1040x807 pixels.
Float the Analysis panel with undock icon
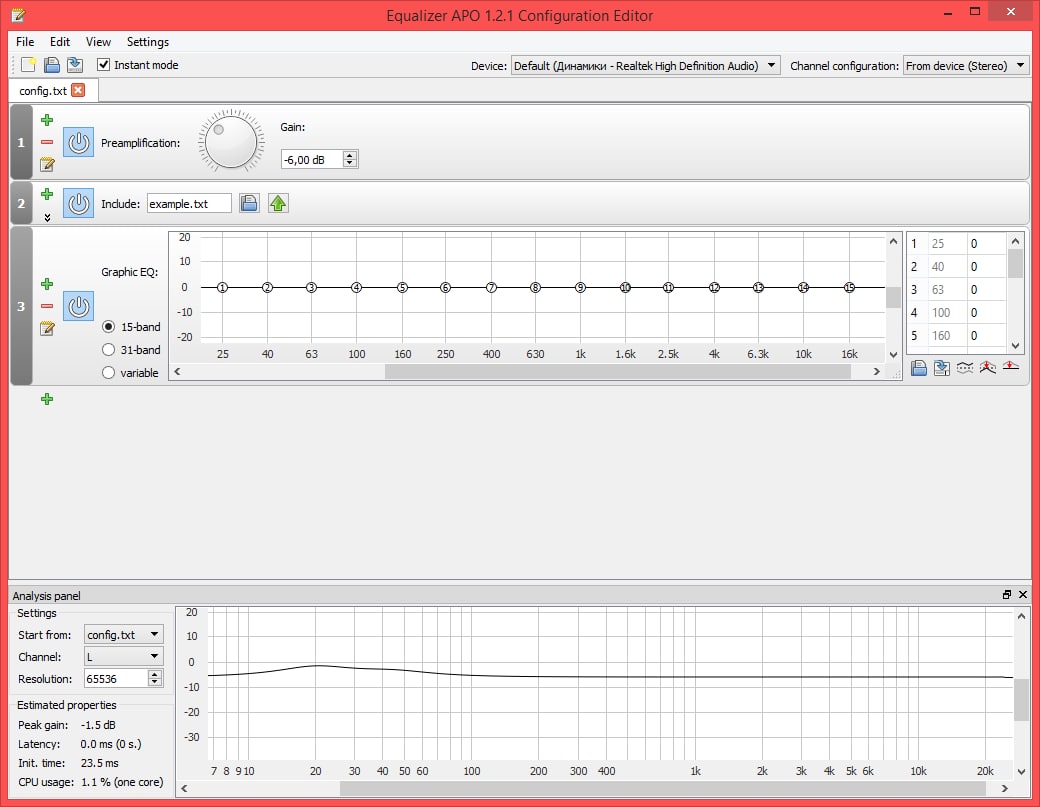tap(1007, 595)
